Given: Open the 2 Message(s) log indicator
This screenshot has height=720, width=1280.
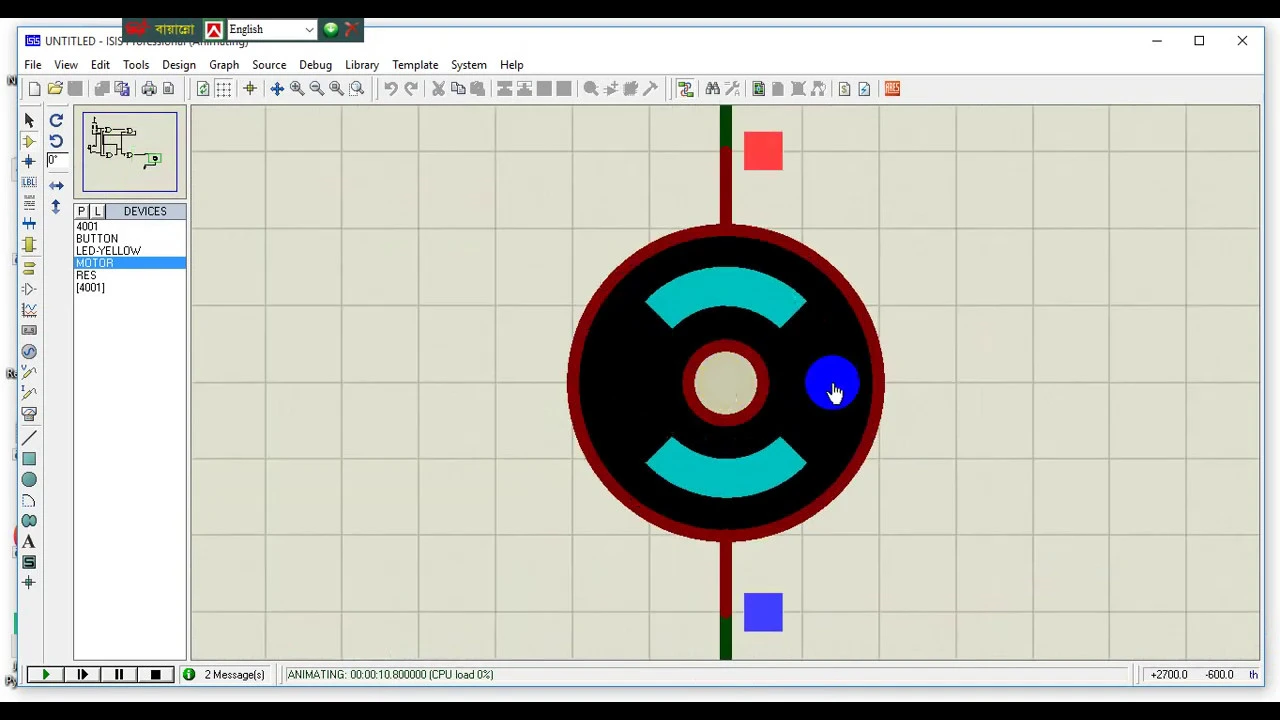Looking at the screenshot, I should coord(224,675).
